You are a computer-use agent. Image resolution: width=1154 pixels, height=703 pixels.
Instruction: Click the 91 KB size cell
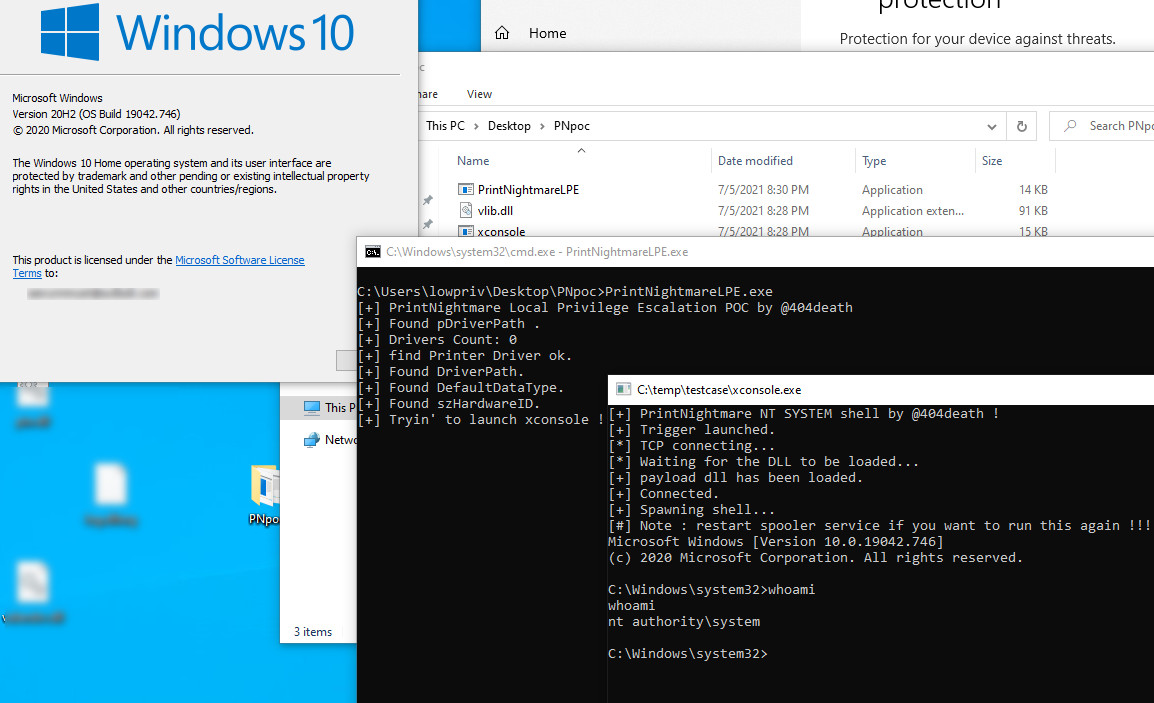click(1033, 211)
